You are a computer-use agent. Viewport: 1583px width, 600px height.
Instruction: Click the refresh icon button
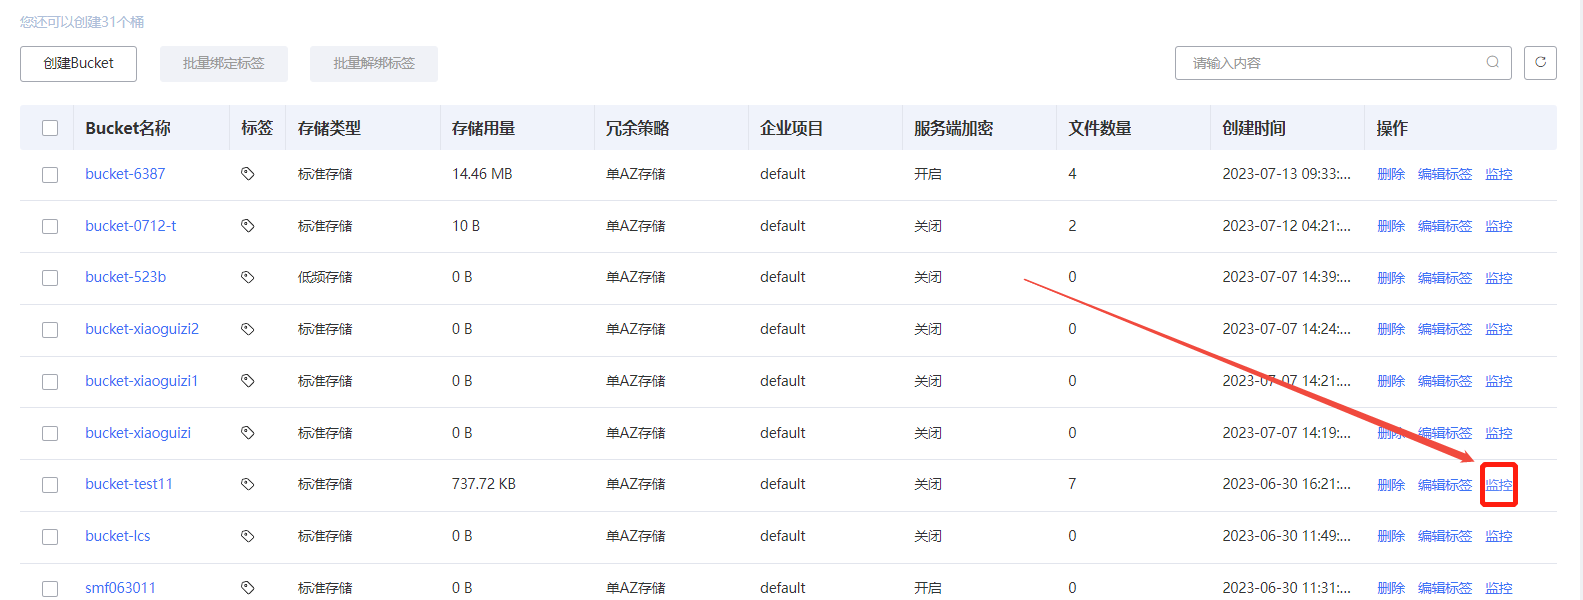1540,63
